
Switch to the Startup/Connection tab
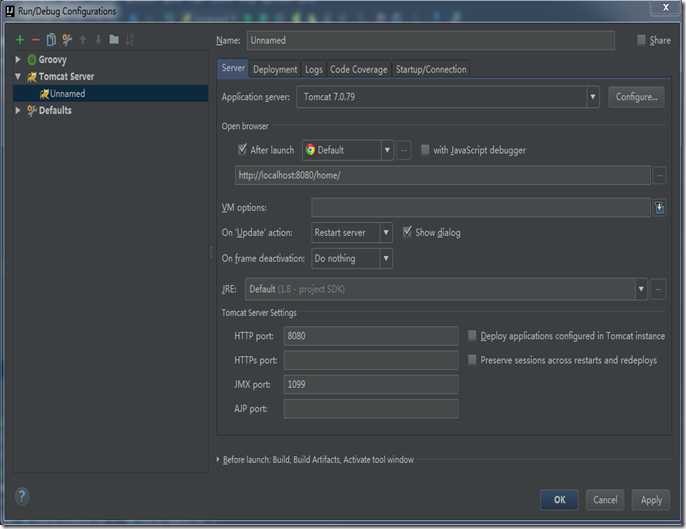(x=431, y=70)
